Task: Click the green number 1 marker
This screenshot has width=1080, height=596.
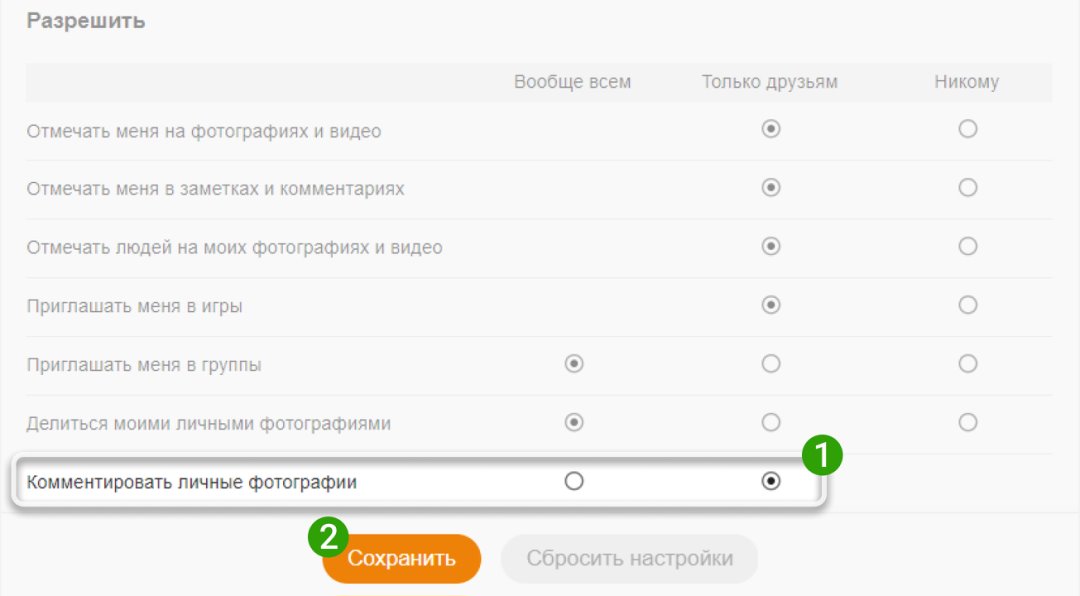Action: [822, 455]
